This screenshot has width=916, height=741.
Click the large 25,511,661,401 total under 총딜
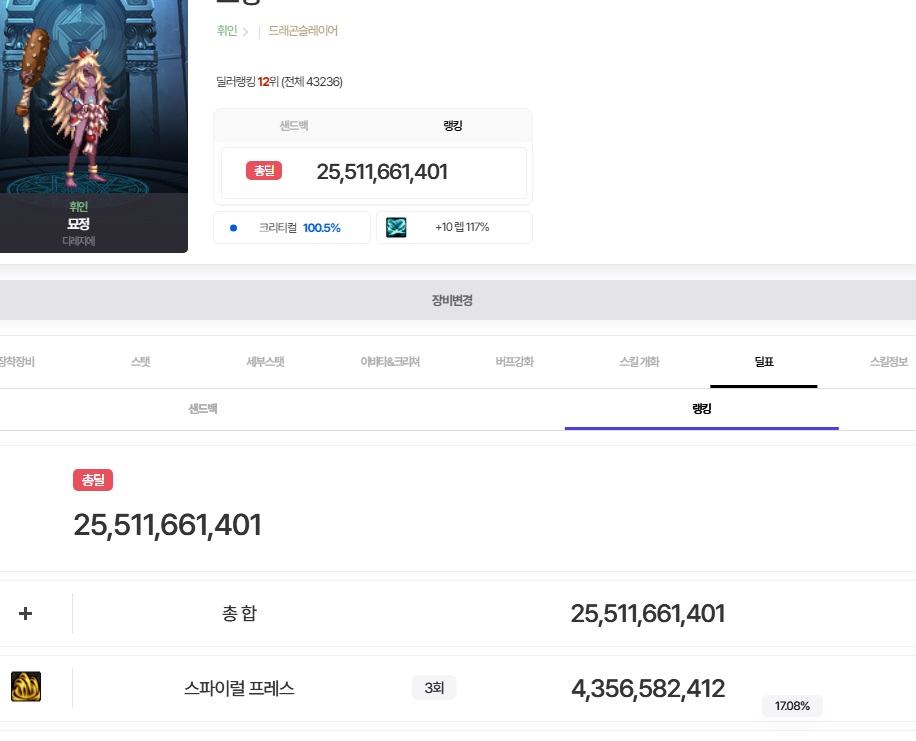[167, 525]
